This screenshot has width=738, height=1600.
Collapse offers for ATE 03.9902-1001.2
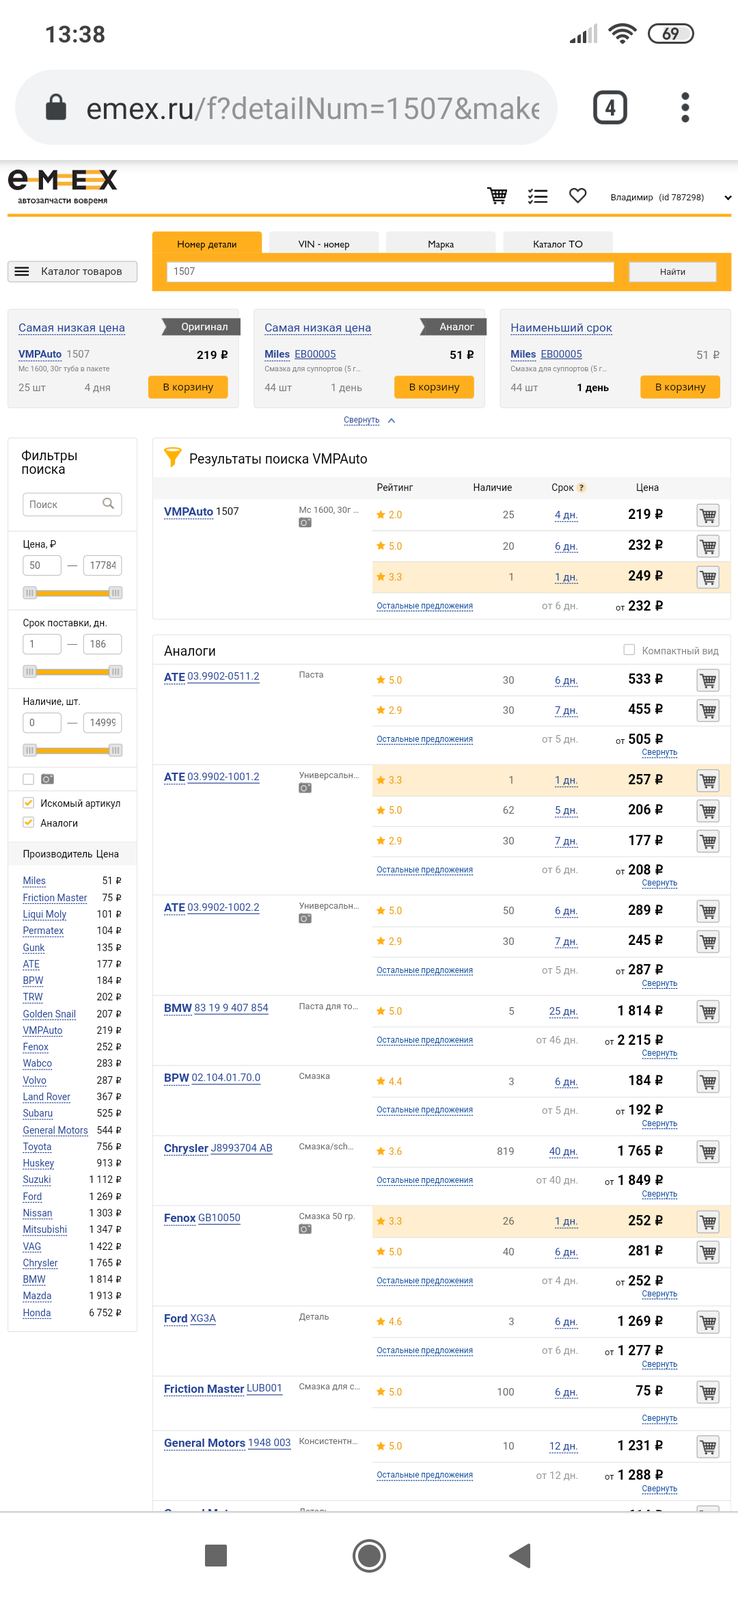[659, 883]
